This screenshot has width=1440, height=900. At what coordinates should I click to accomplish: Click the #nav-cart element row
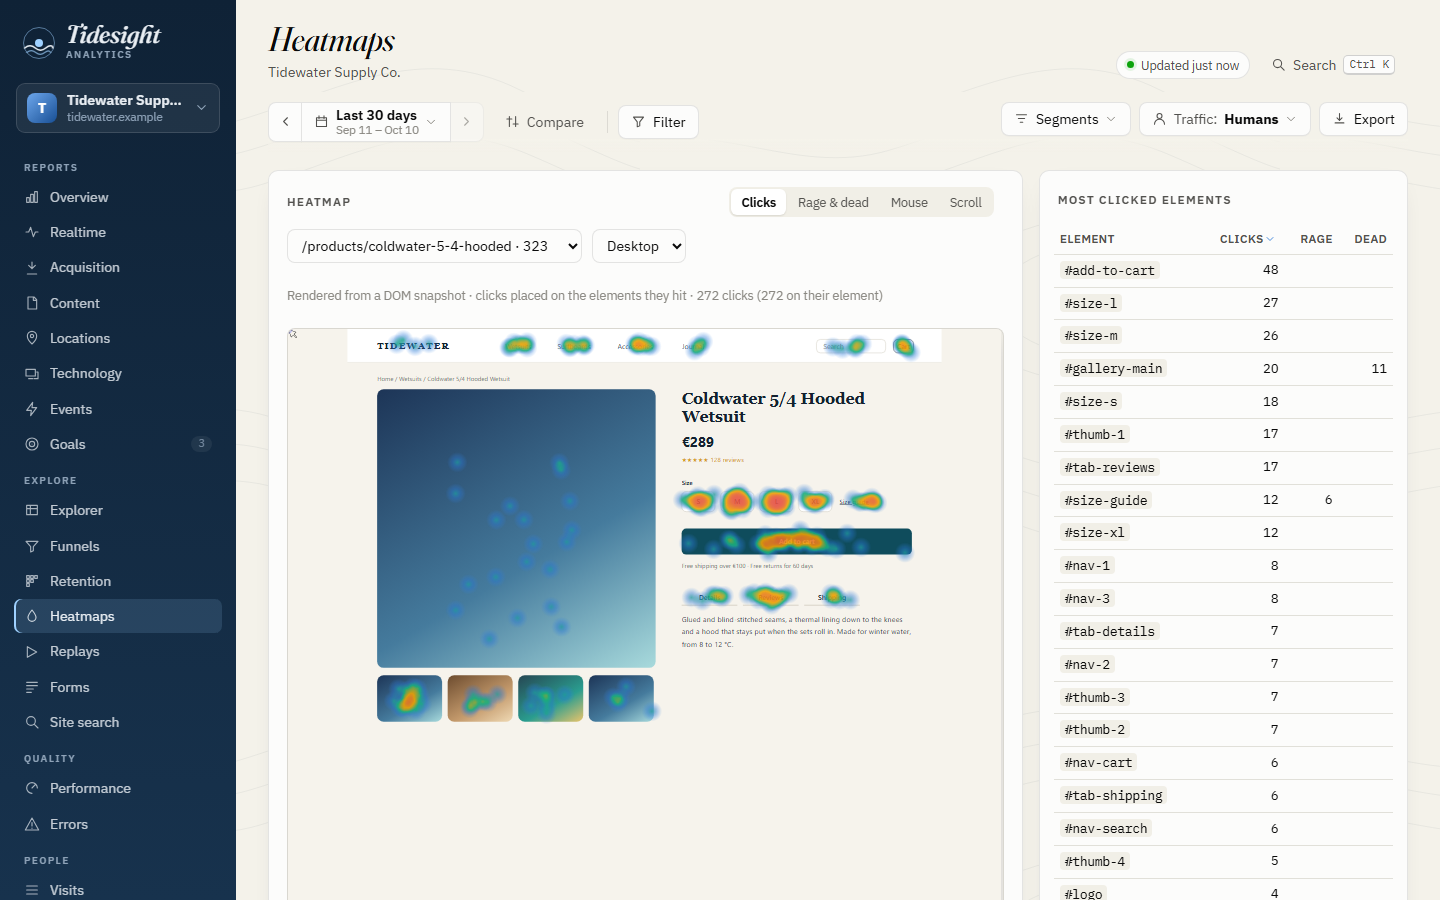pyautogui.click(x=1223, y=763)
